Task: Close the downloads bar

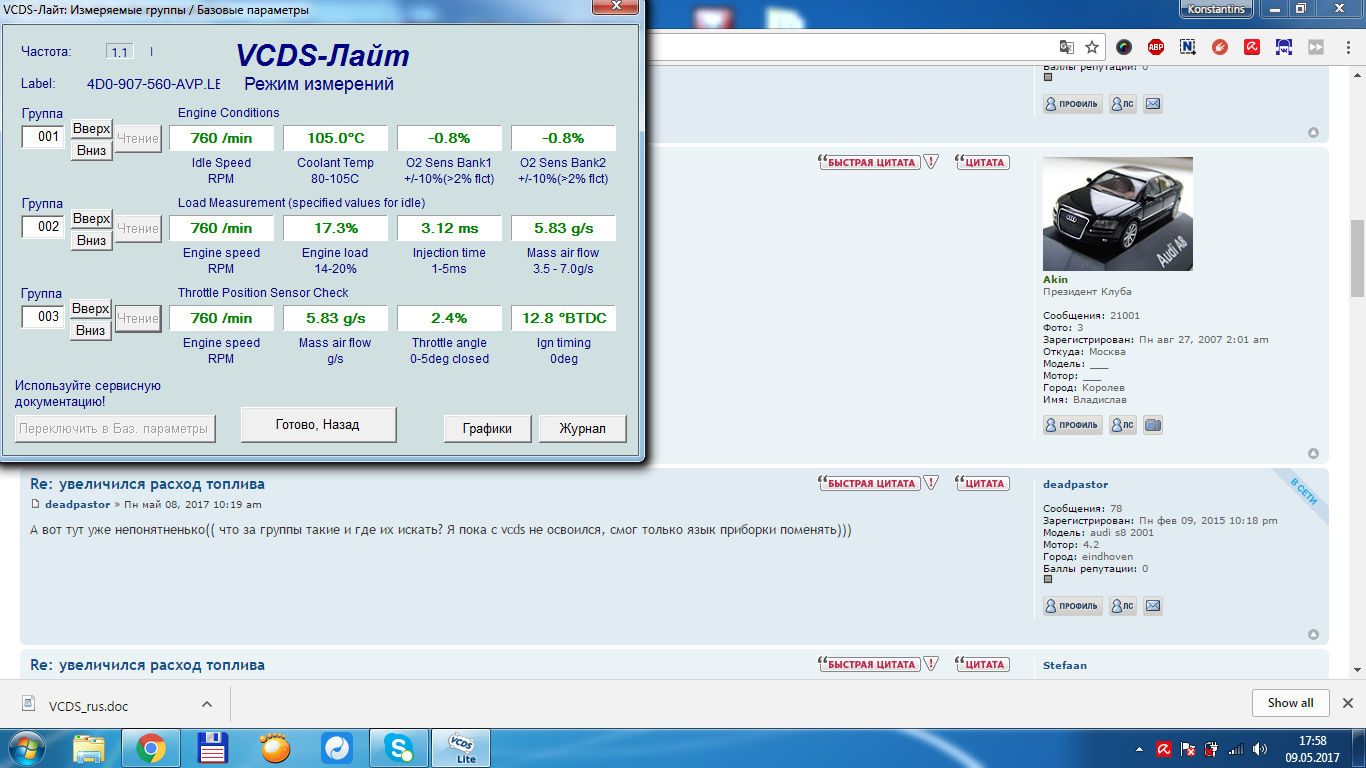Action: click(x=1347, y=703)
